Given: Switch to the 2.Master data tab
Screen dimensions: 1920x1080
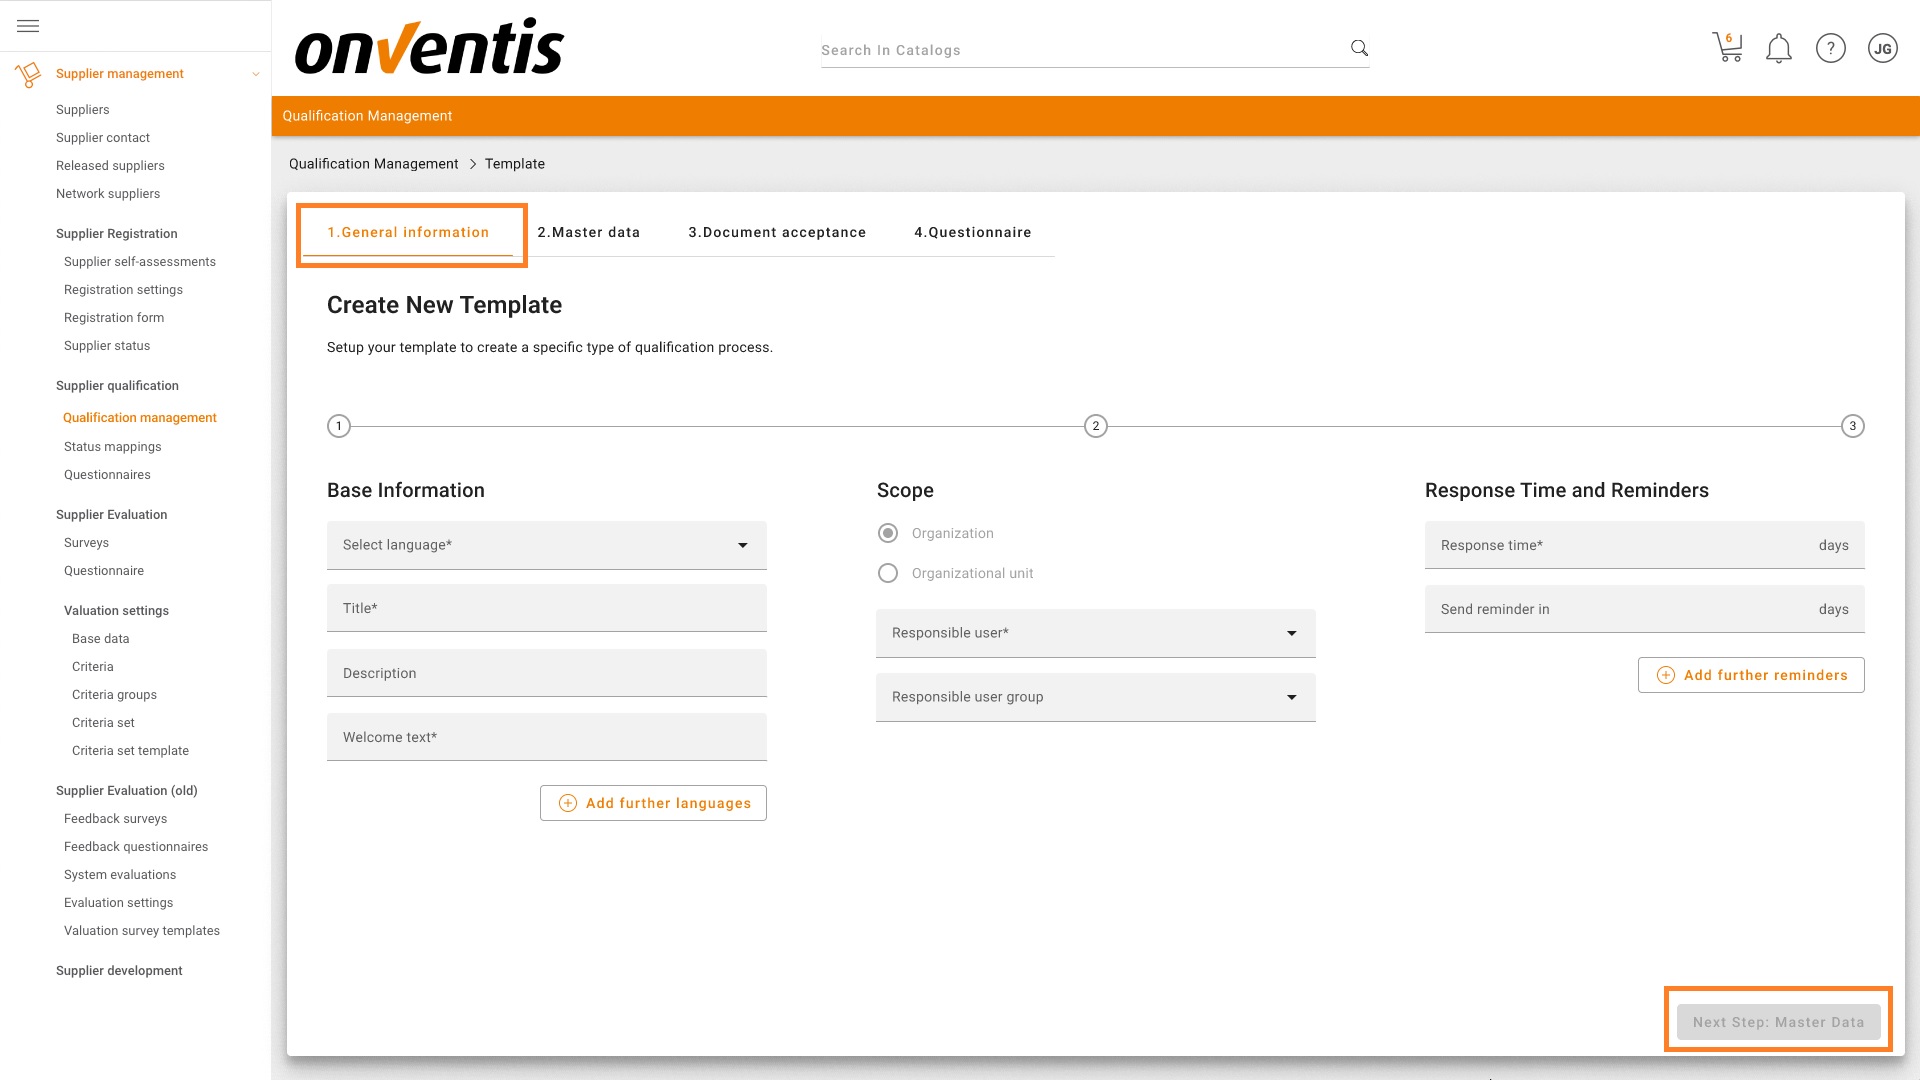Looking at the screenshot, I should tap(588, 232).
